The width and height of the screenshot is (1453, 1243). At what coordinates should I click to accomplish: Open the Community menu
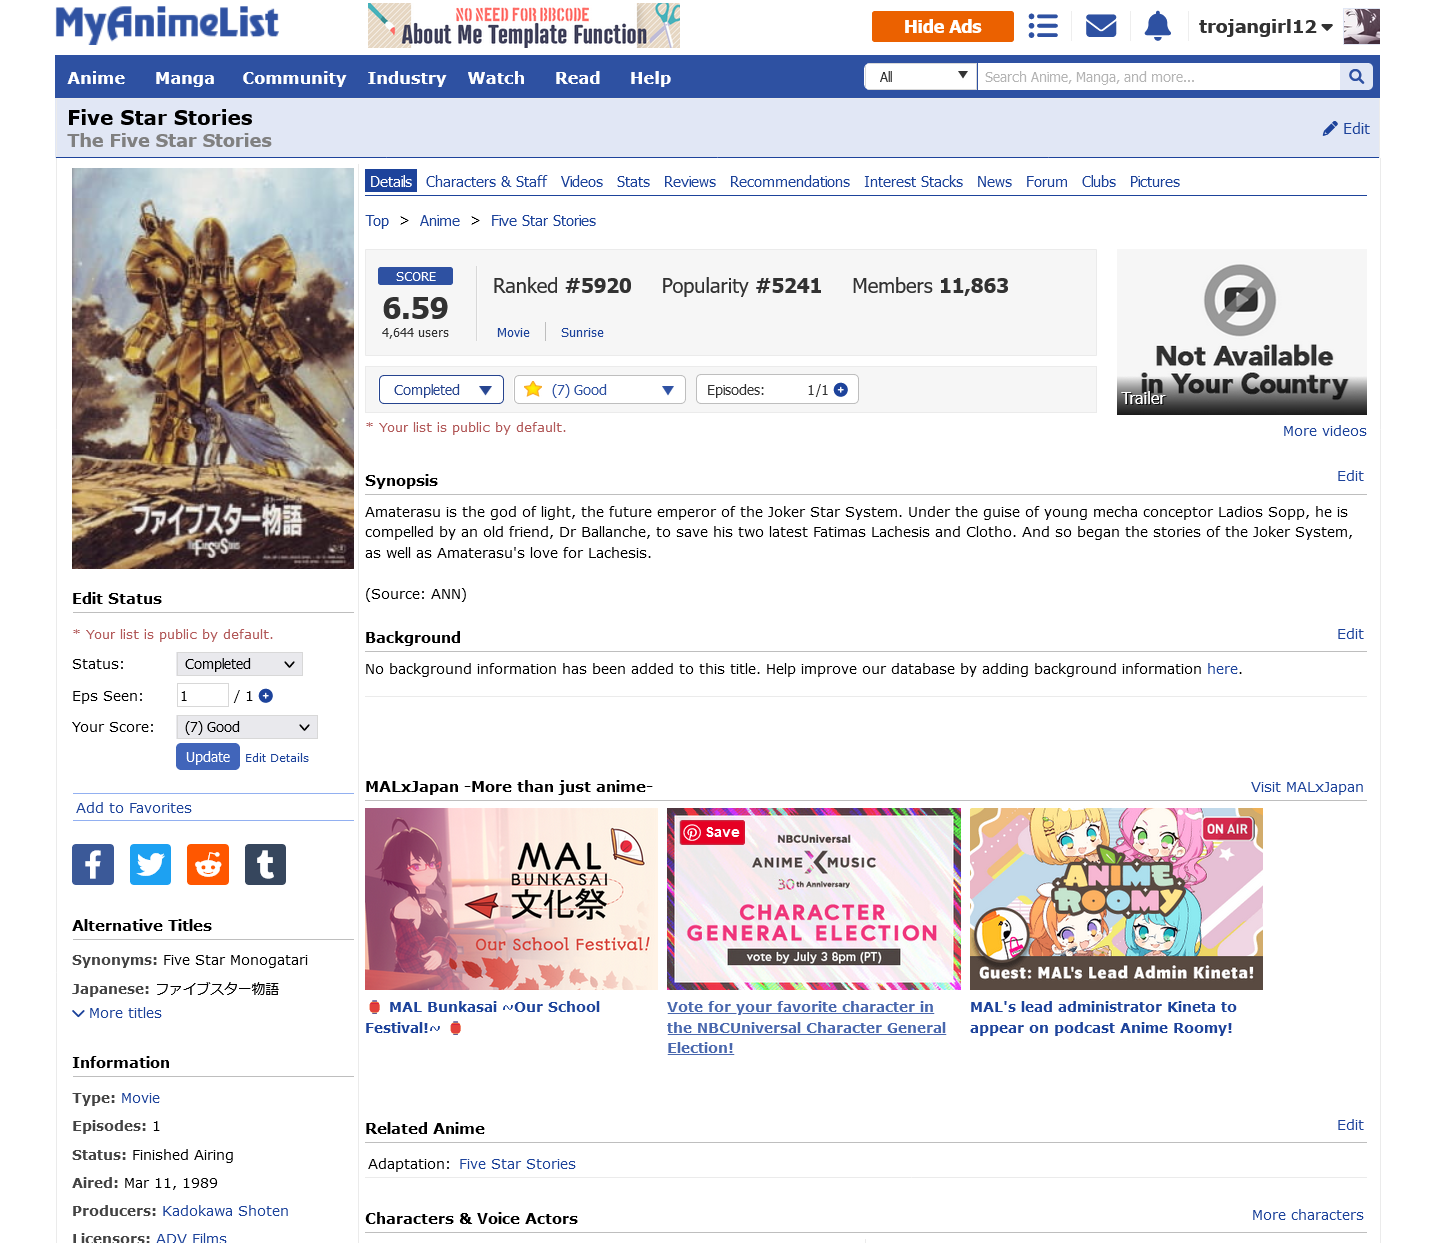pyautogui.click(x=294, y=78)
